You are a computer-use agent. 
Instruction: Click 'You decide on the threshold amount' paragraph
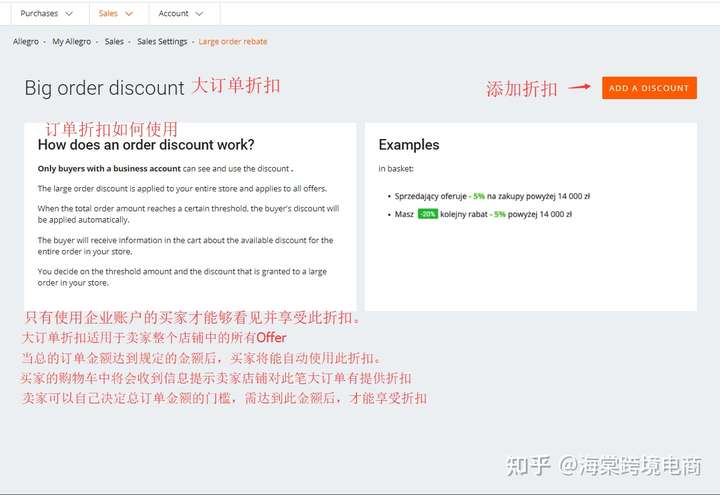[182, 277]
